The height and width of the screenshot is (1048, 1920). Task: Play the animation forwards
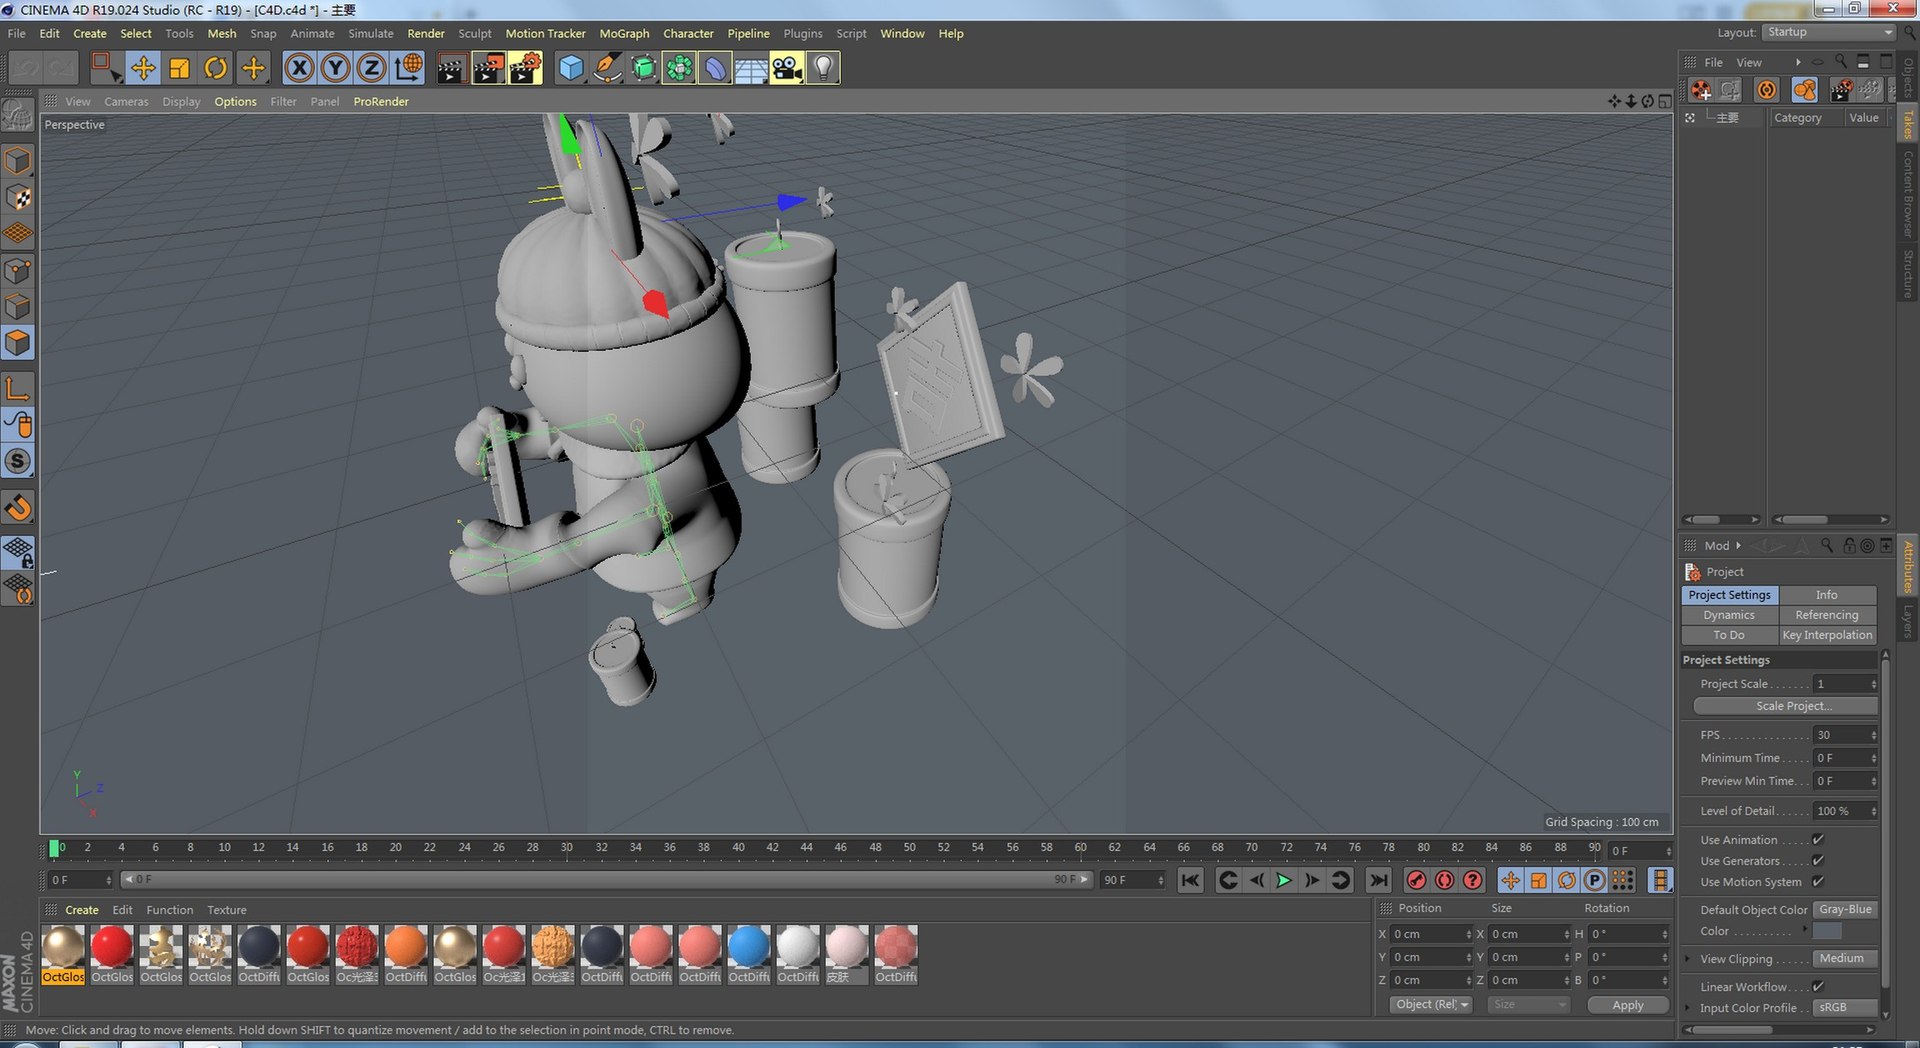point(1284,880)
